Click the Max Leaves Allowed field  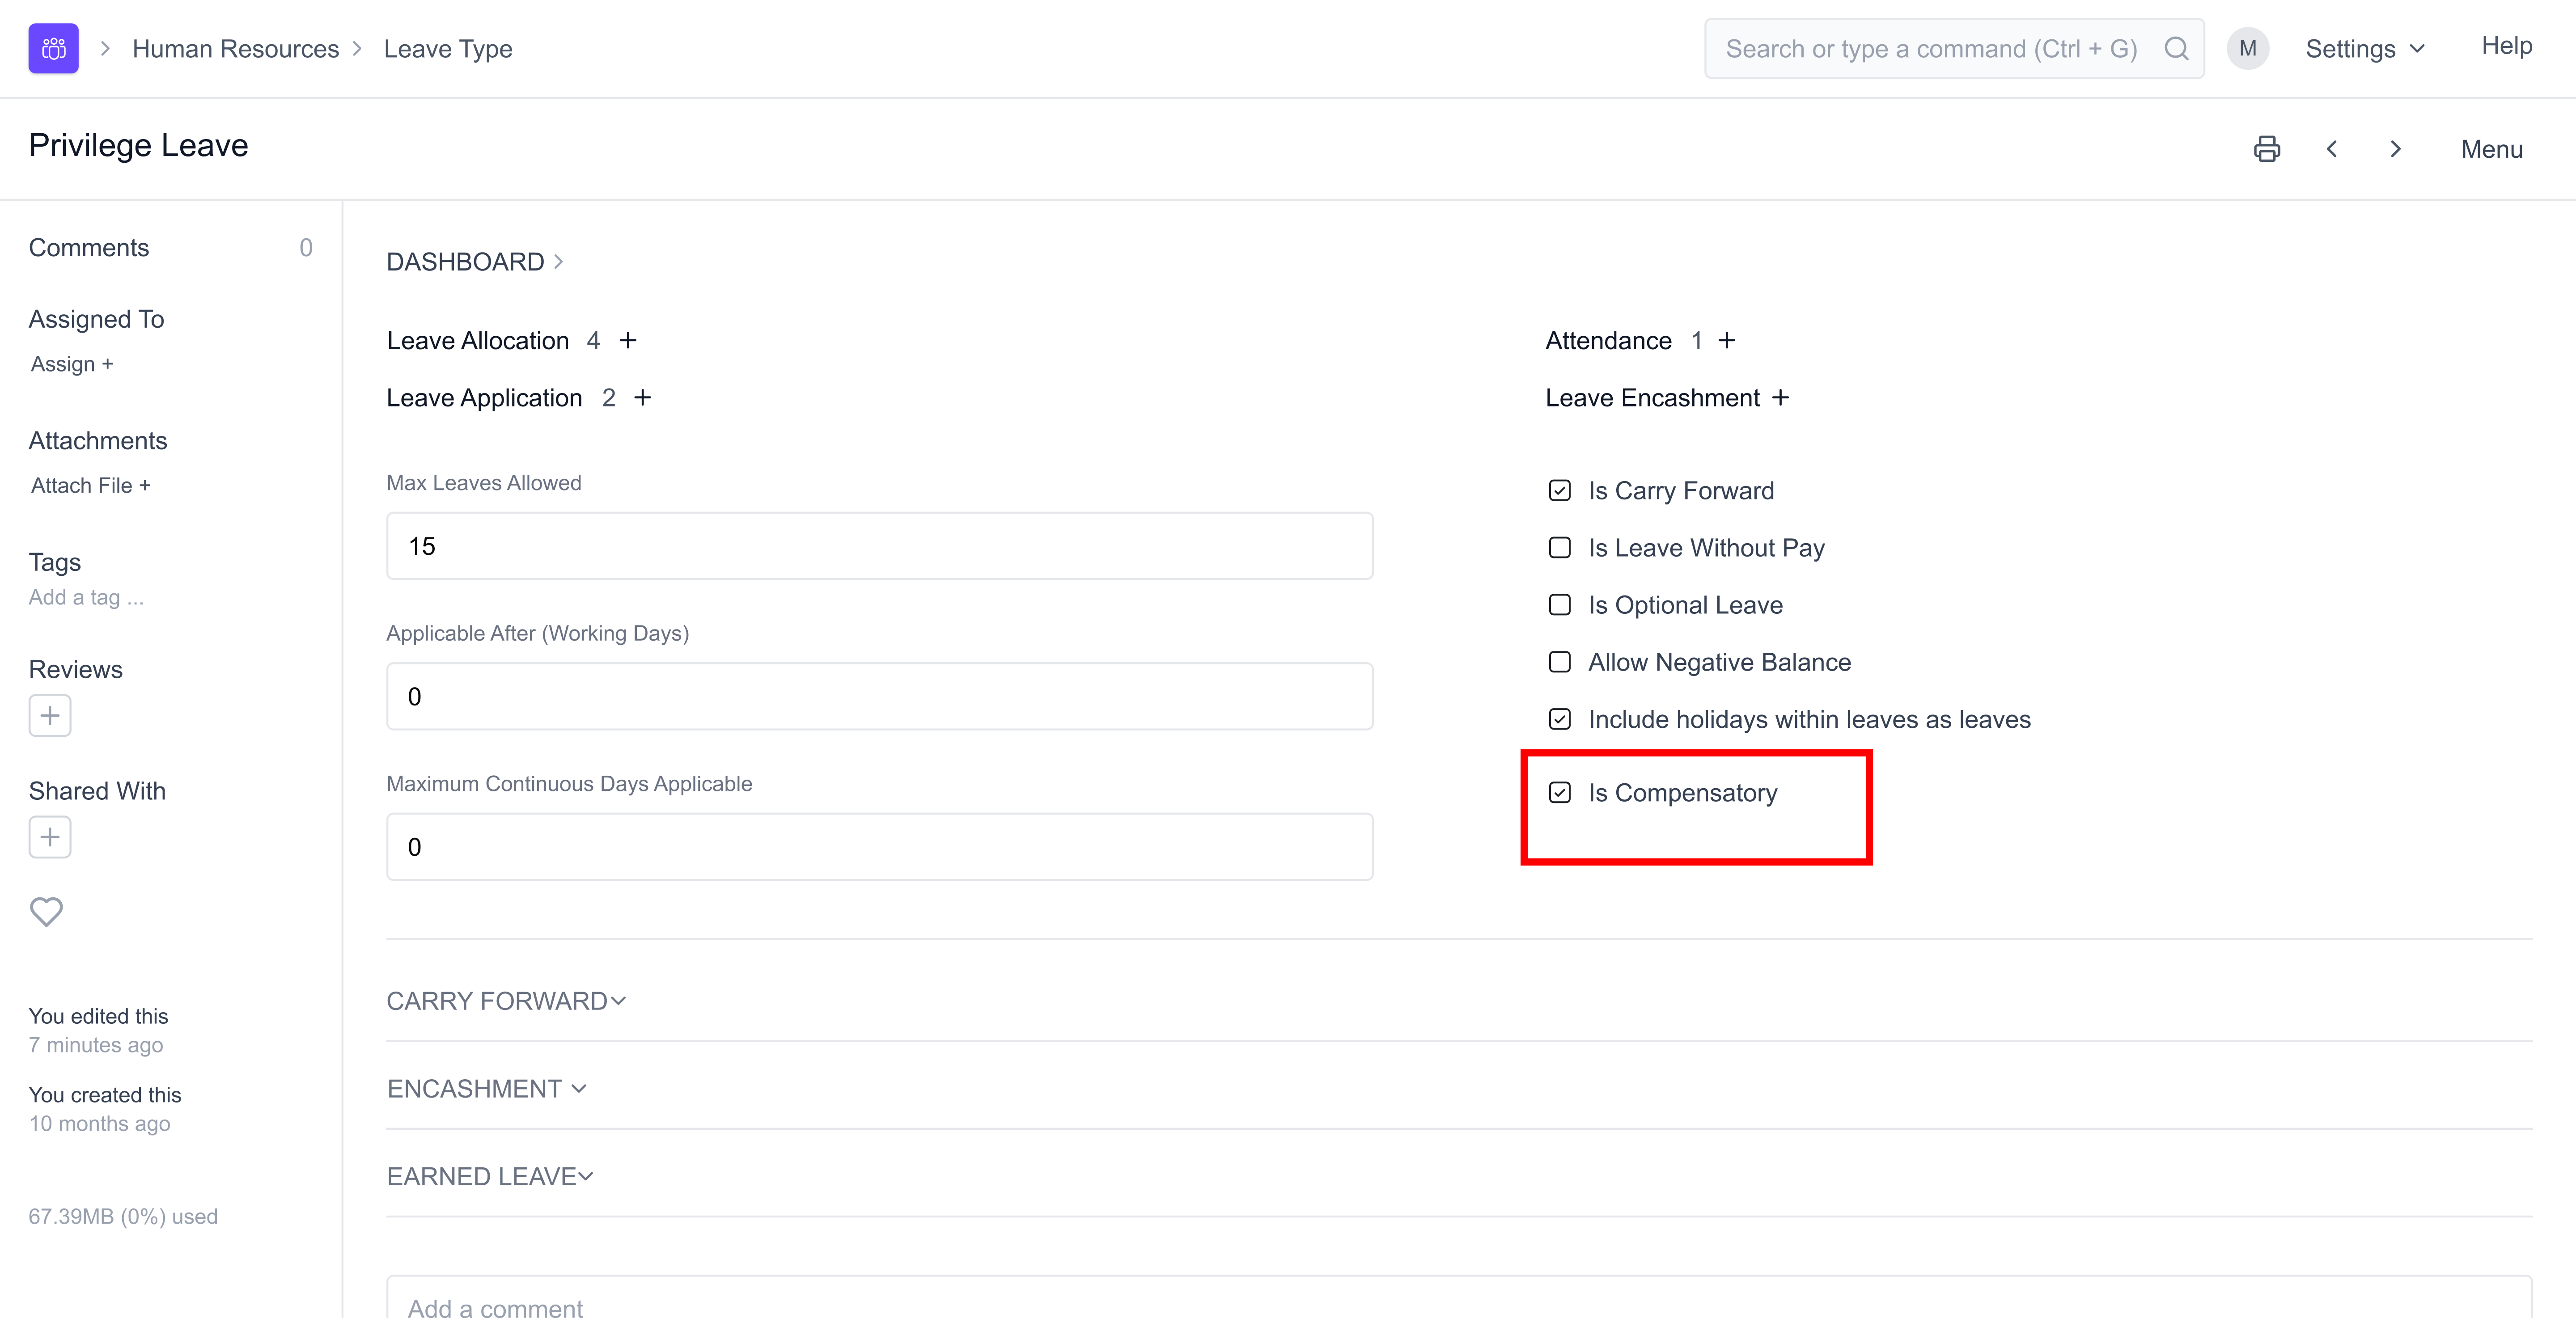point(879,546)
